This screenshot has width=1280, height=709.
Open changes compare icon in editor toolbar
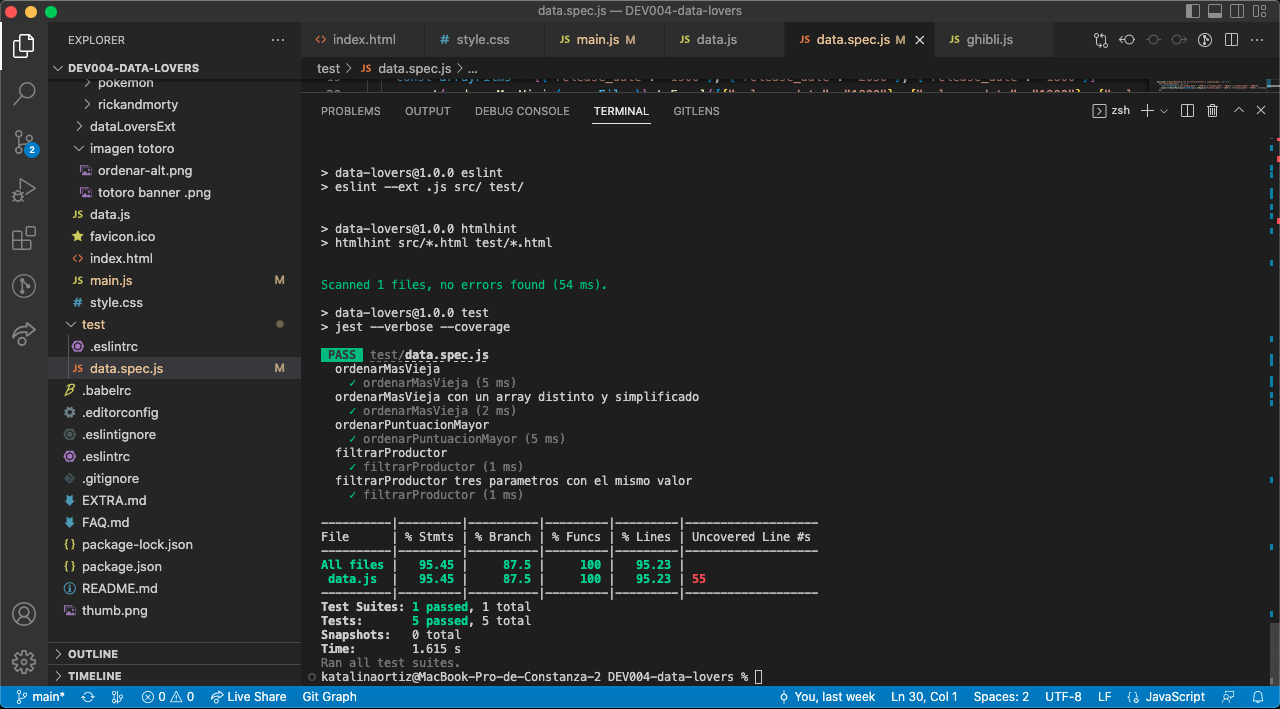(x=1101, y=40)
